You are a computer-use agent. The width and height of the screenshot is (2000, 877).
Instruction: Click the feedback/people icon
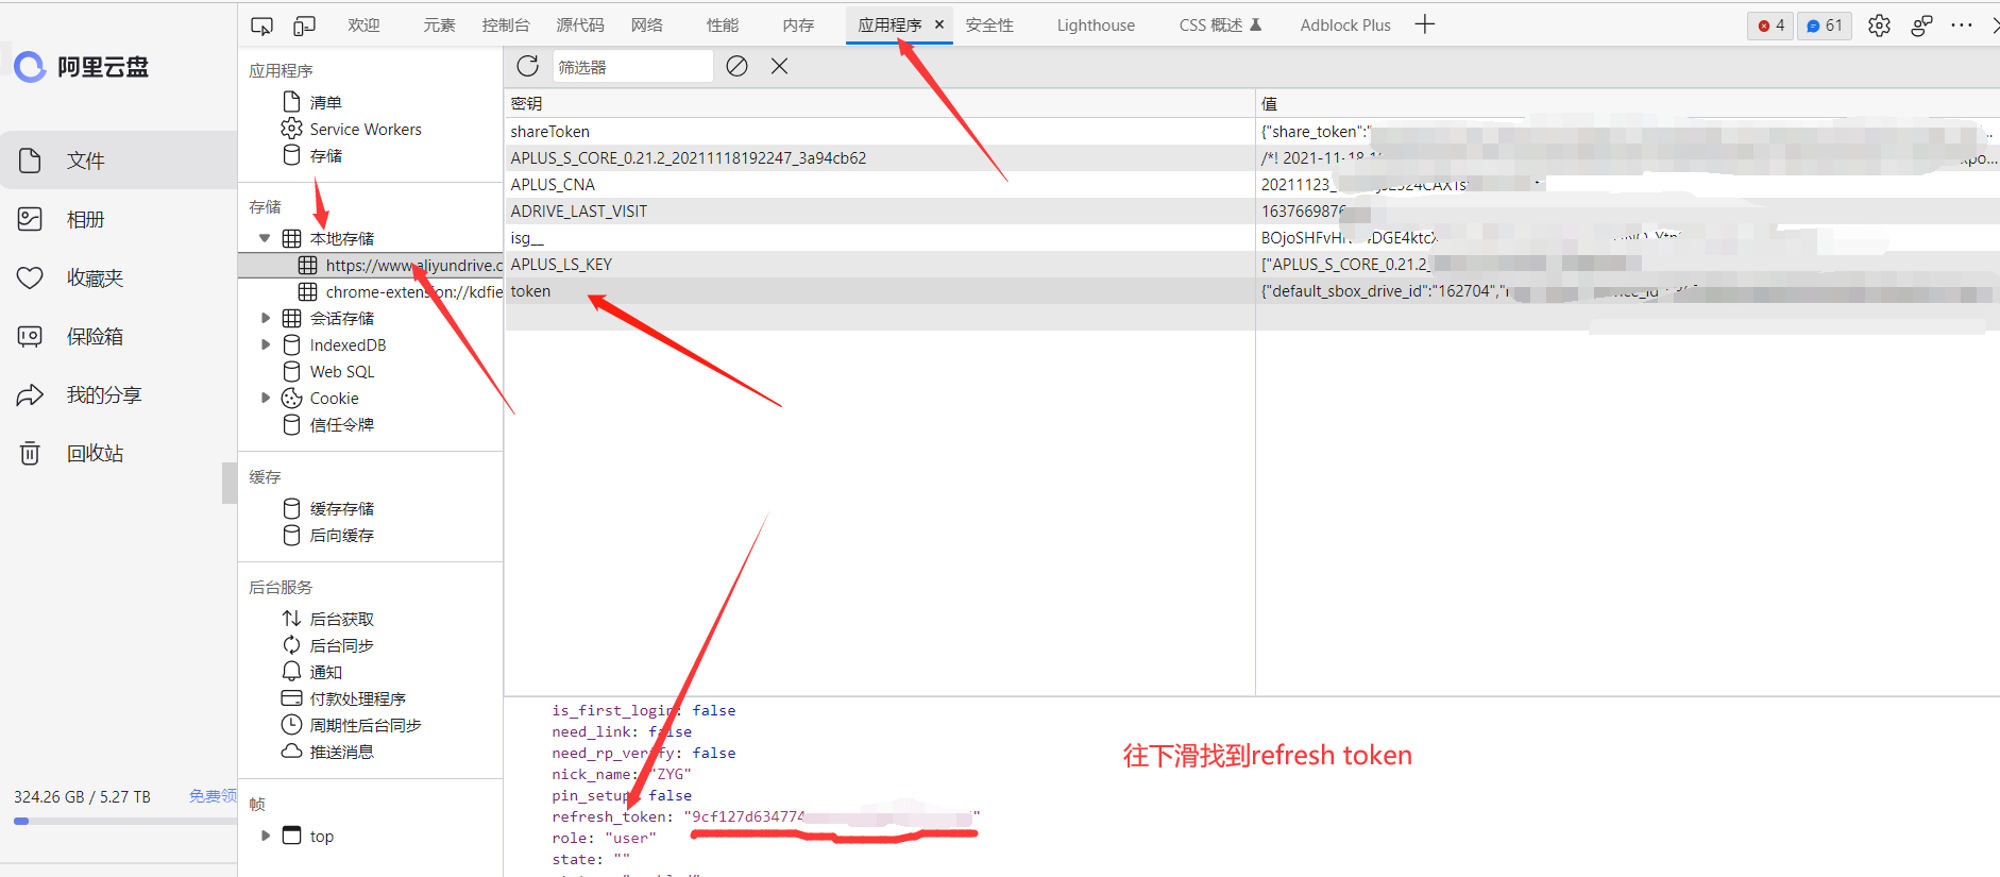[x=1921, y=26]
